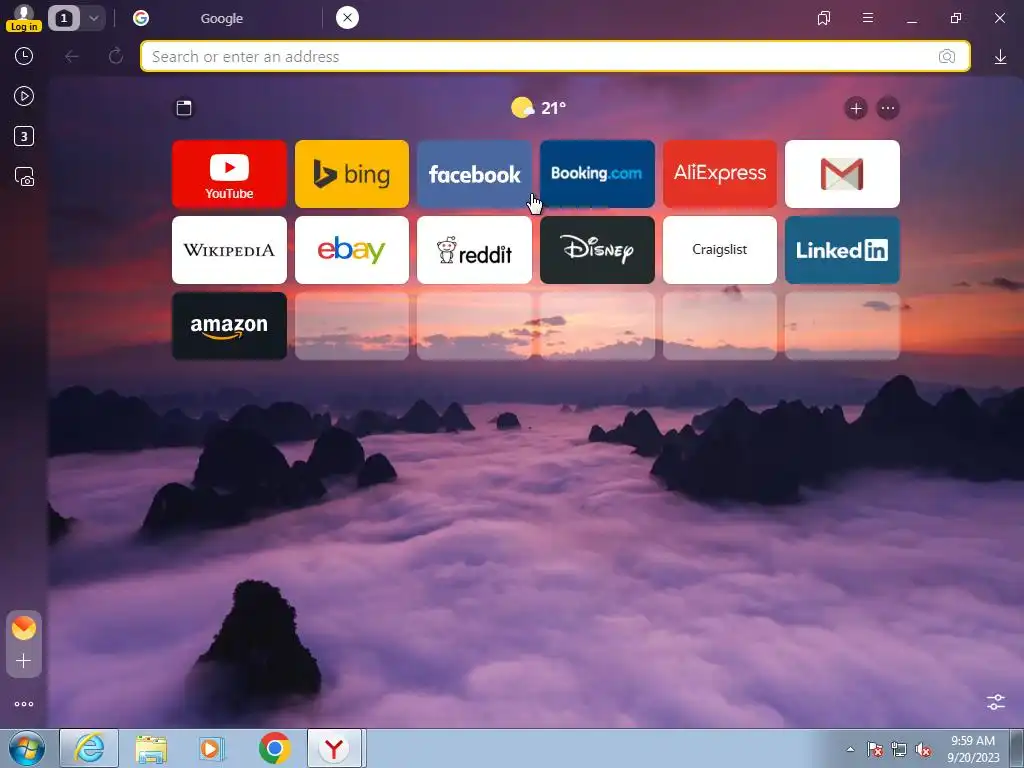The image size is (1024, 768).
Task: Open sidebar more options ellipsis
Action: [24, 704]
